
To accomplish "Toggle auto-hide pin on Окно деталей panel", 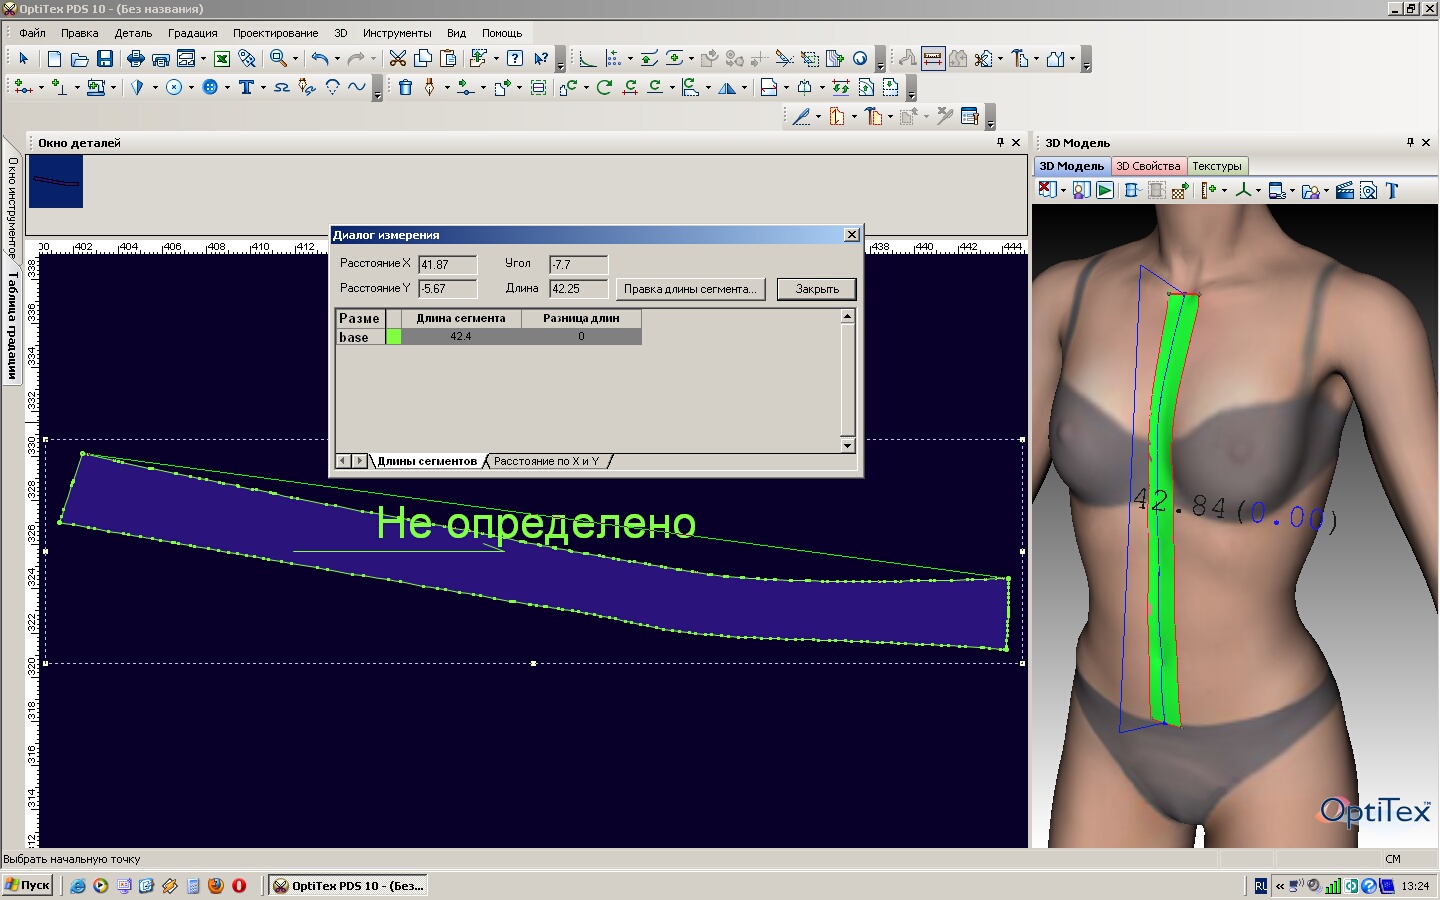I will tap(1000, 143).
